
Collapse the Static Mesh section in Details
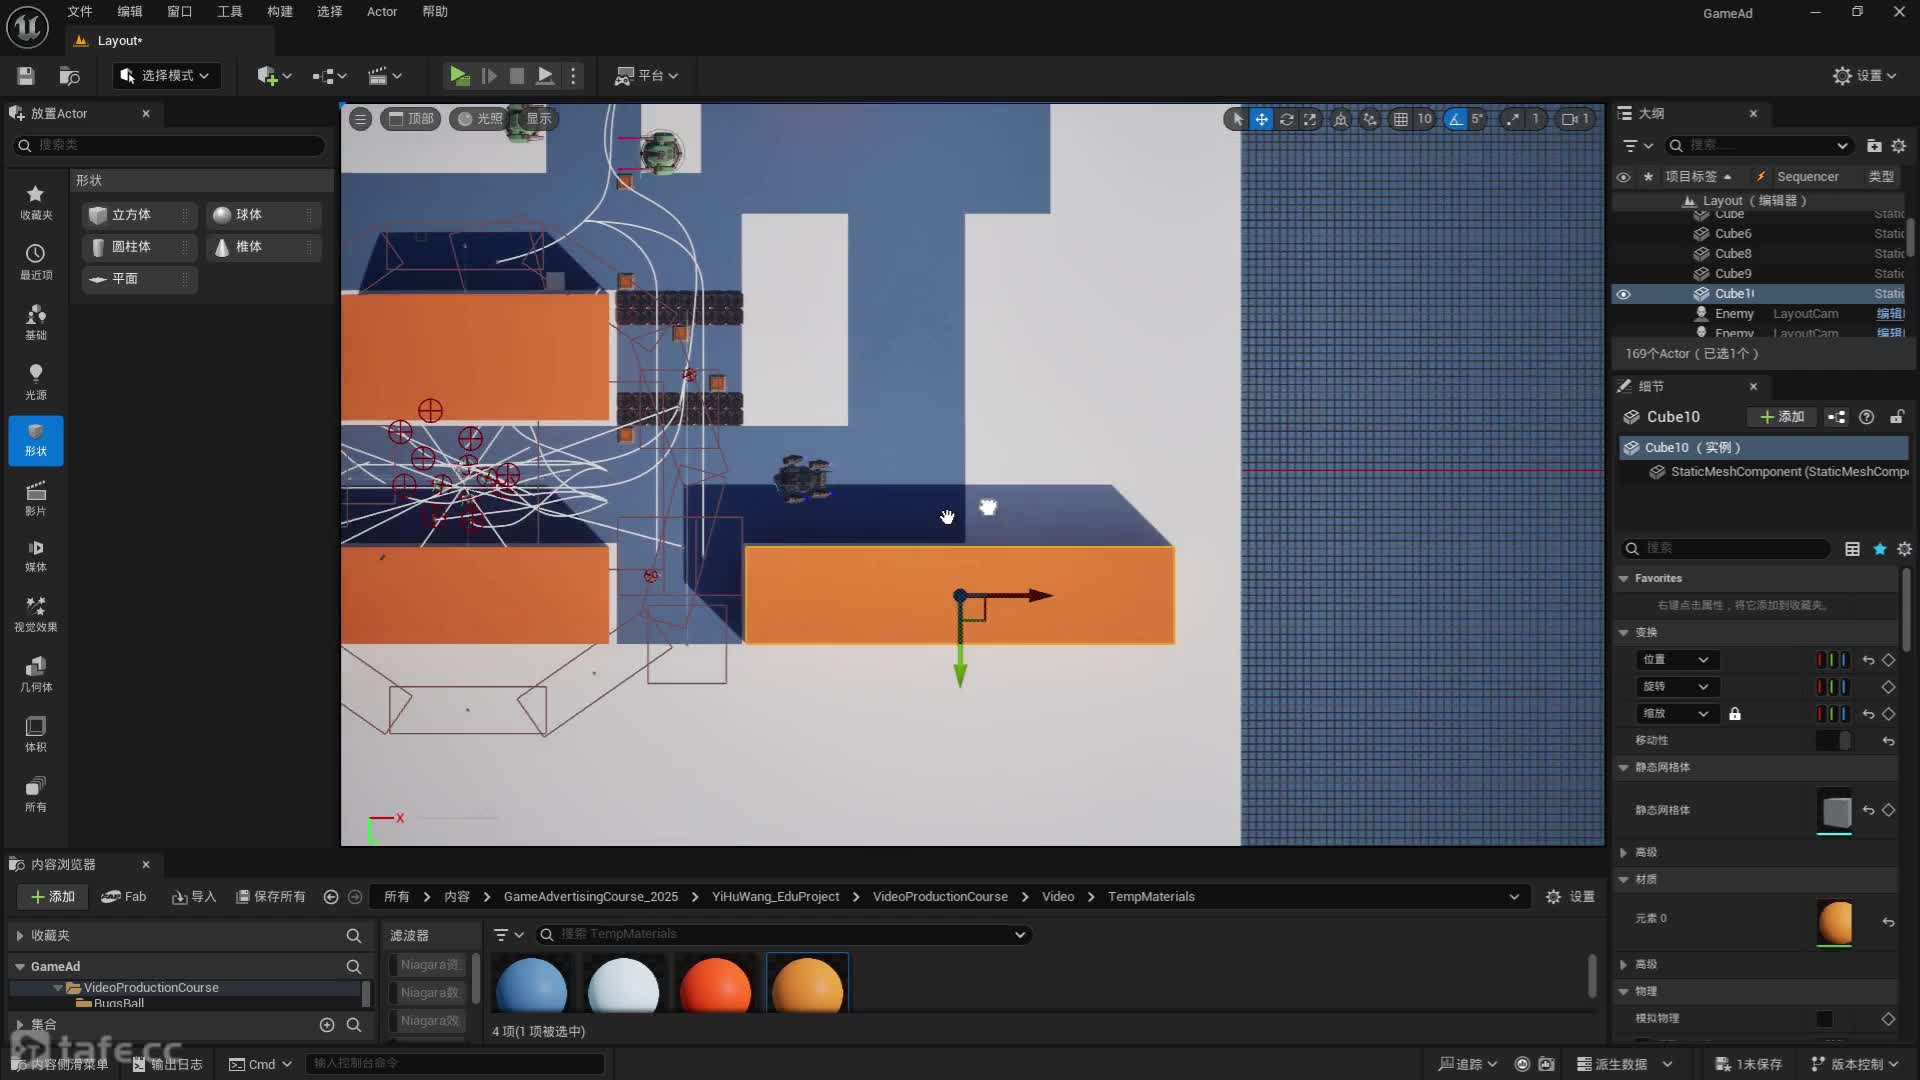coord(1624,767)
